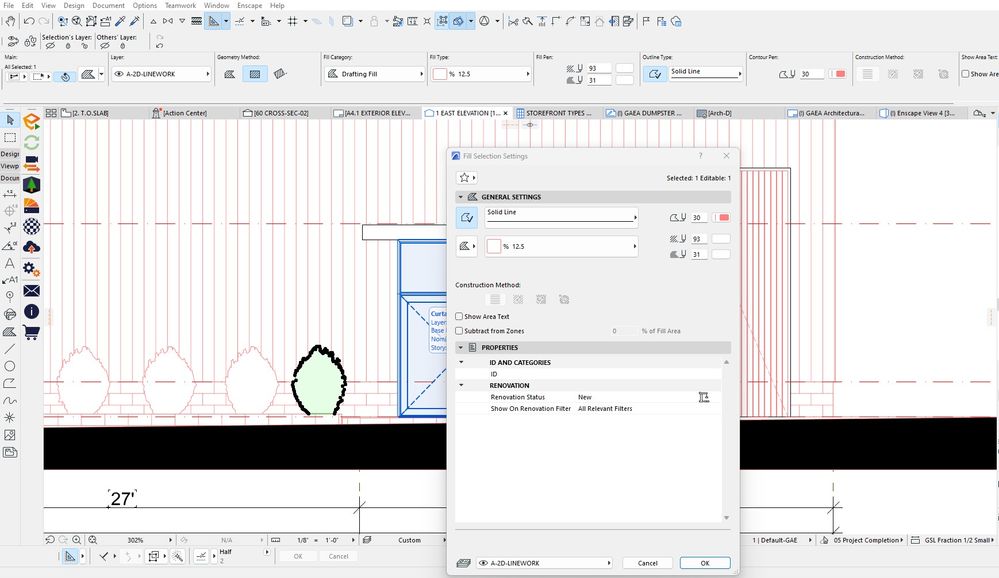Image resolution: width=999 pixels, height=578 pixels.
Task: Collapse the General Settings panel
Action: (461, 197)
